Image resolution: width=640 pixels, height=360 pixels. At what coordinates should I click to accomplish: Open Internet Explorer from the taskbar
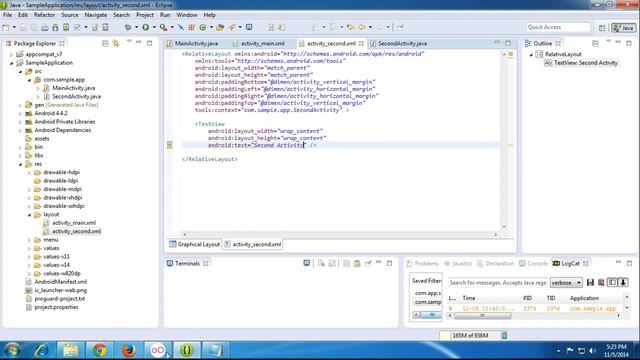[41, 350]
